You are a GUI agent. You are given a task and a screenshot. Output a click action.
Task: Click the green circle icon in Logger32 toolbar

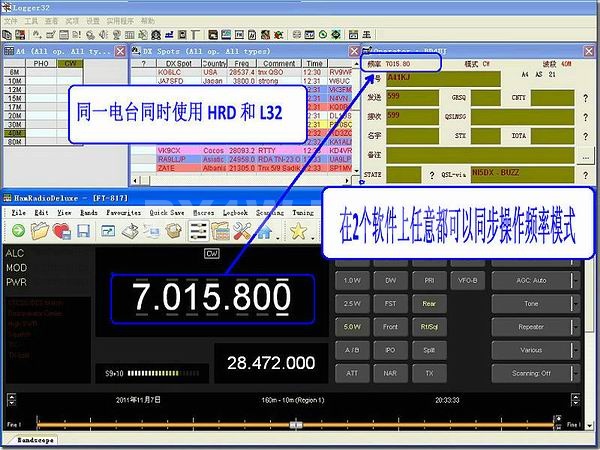323,35
